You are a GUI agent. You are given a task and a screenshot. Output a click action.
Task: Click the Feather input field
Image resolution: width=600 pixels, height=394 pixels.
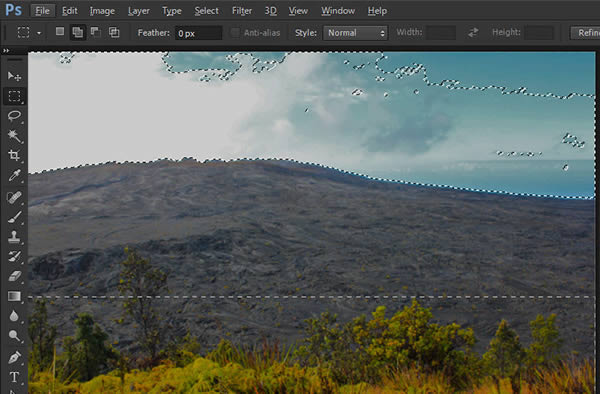point(198,33)
